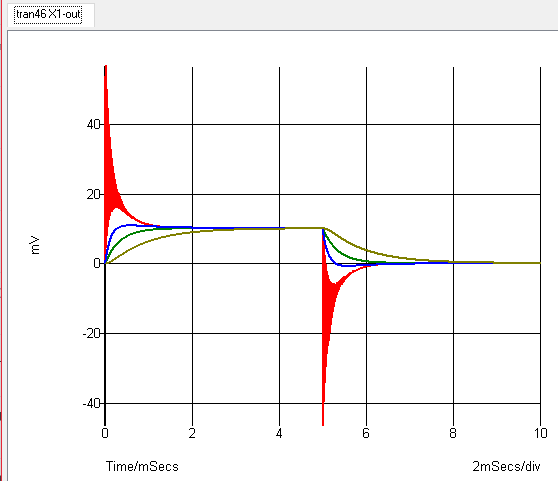Click the 10 tick on the time axis
This screenshot has height=481, width=558.
coord(540,433)
